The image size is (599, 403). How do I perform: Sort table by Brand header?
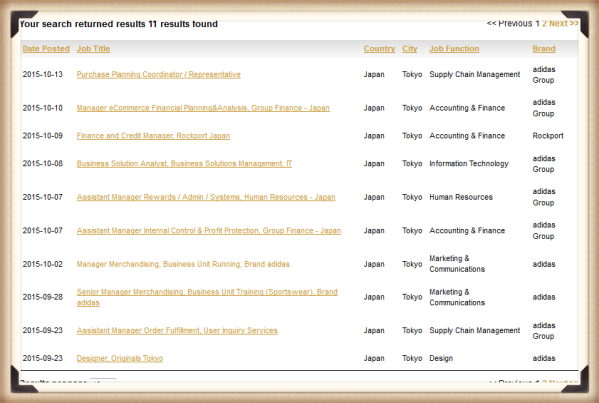tap(544, 49)
